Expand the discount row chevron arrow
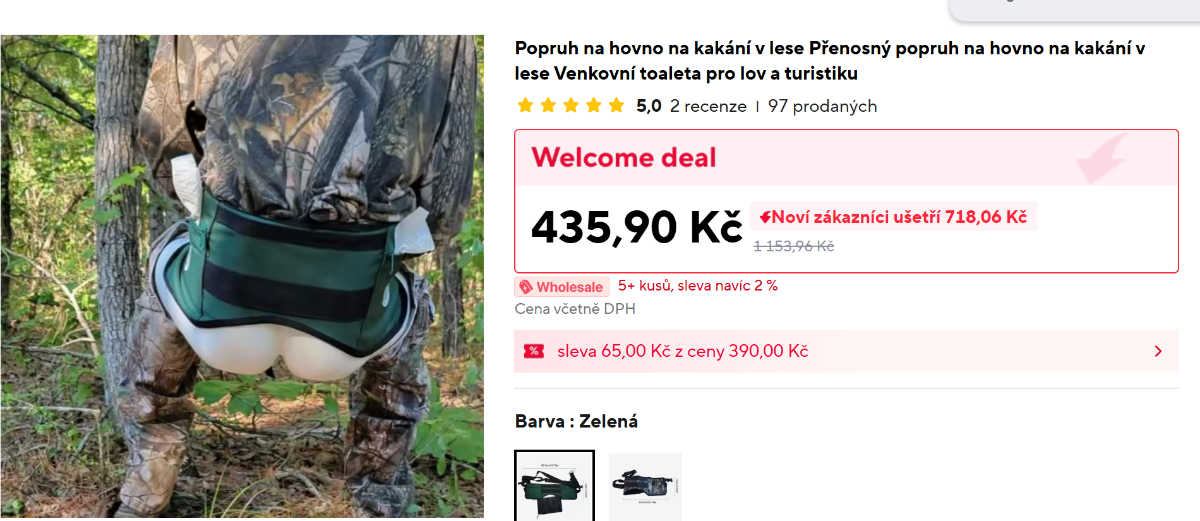Viewport: 1200px width, 521px height. coord(1158,351)
